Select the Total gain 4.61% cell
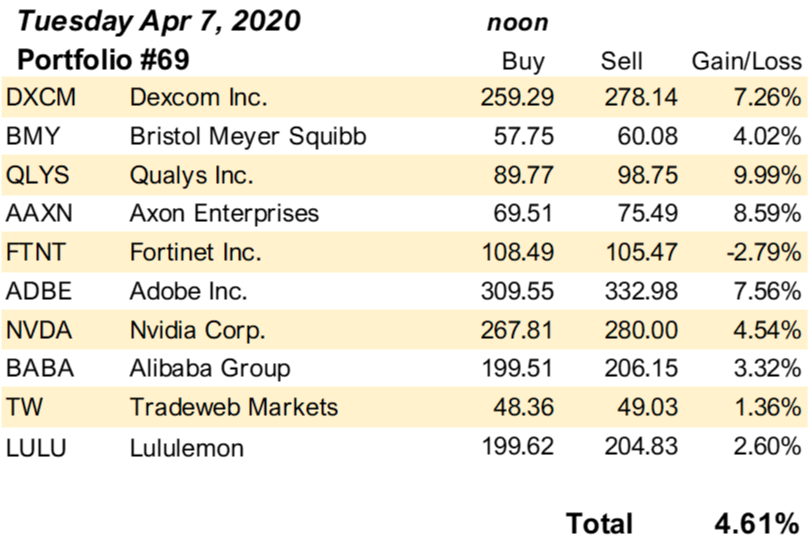809x545 pixels. pyautogui.click(x=757, y=524)
